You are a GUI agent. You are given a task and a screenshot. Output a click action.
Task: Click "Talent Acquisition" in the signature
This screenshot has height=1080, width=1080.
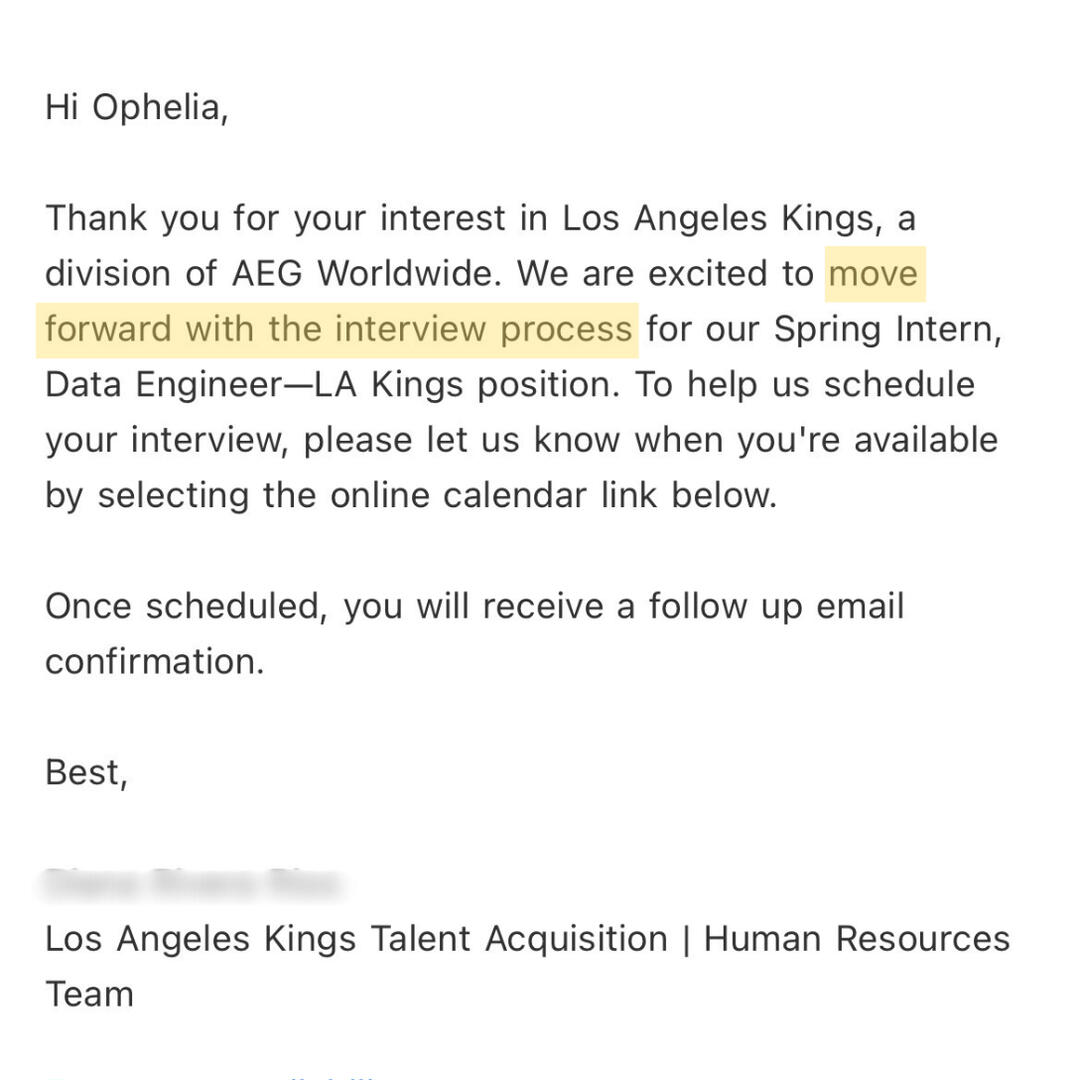(519, 939)
